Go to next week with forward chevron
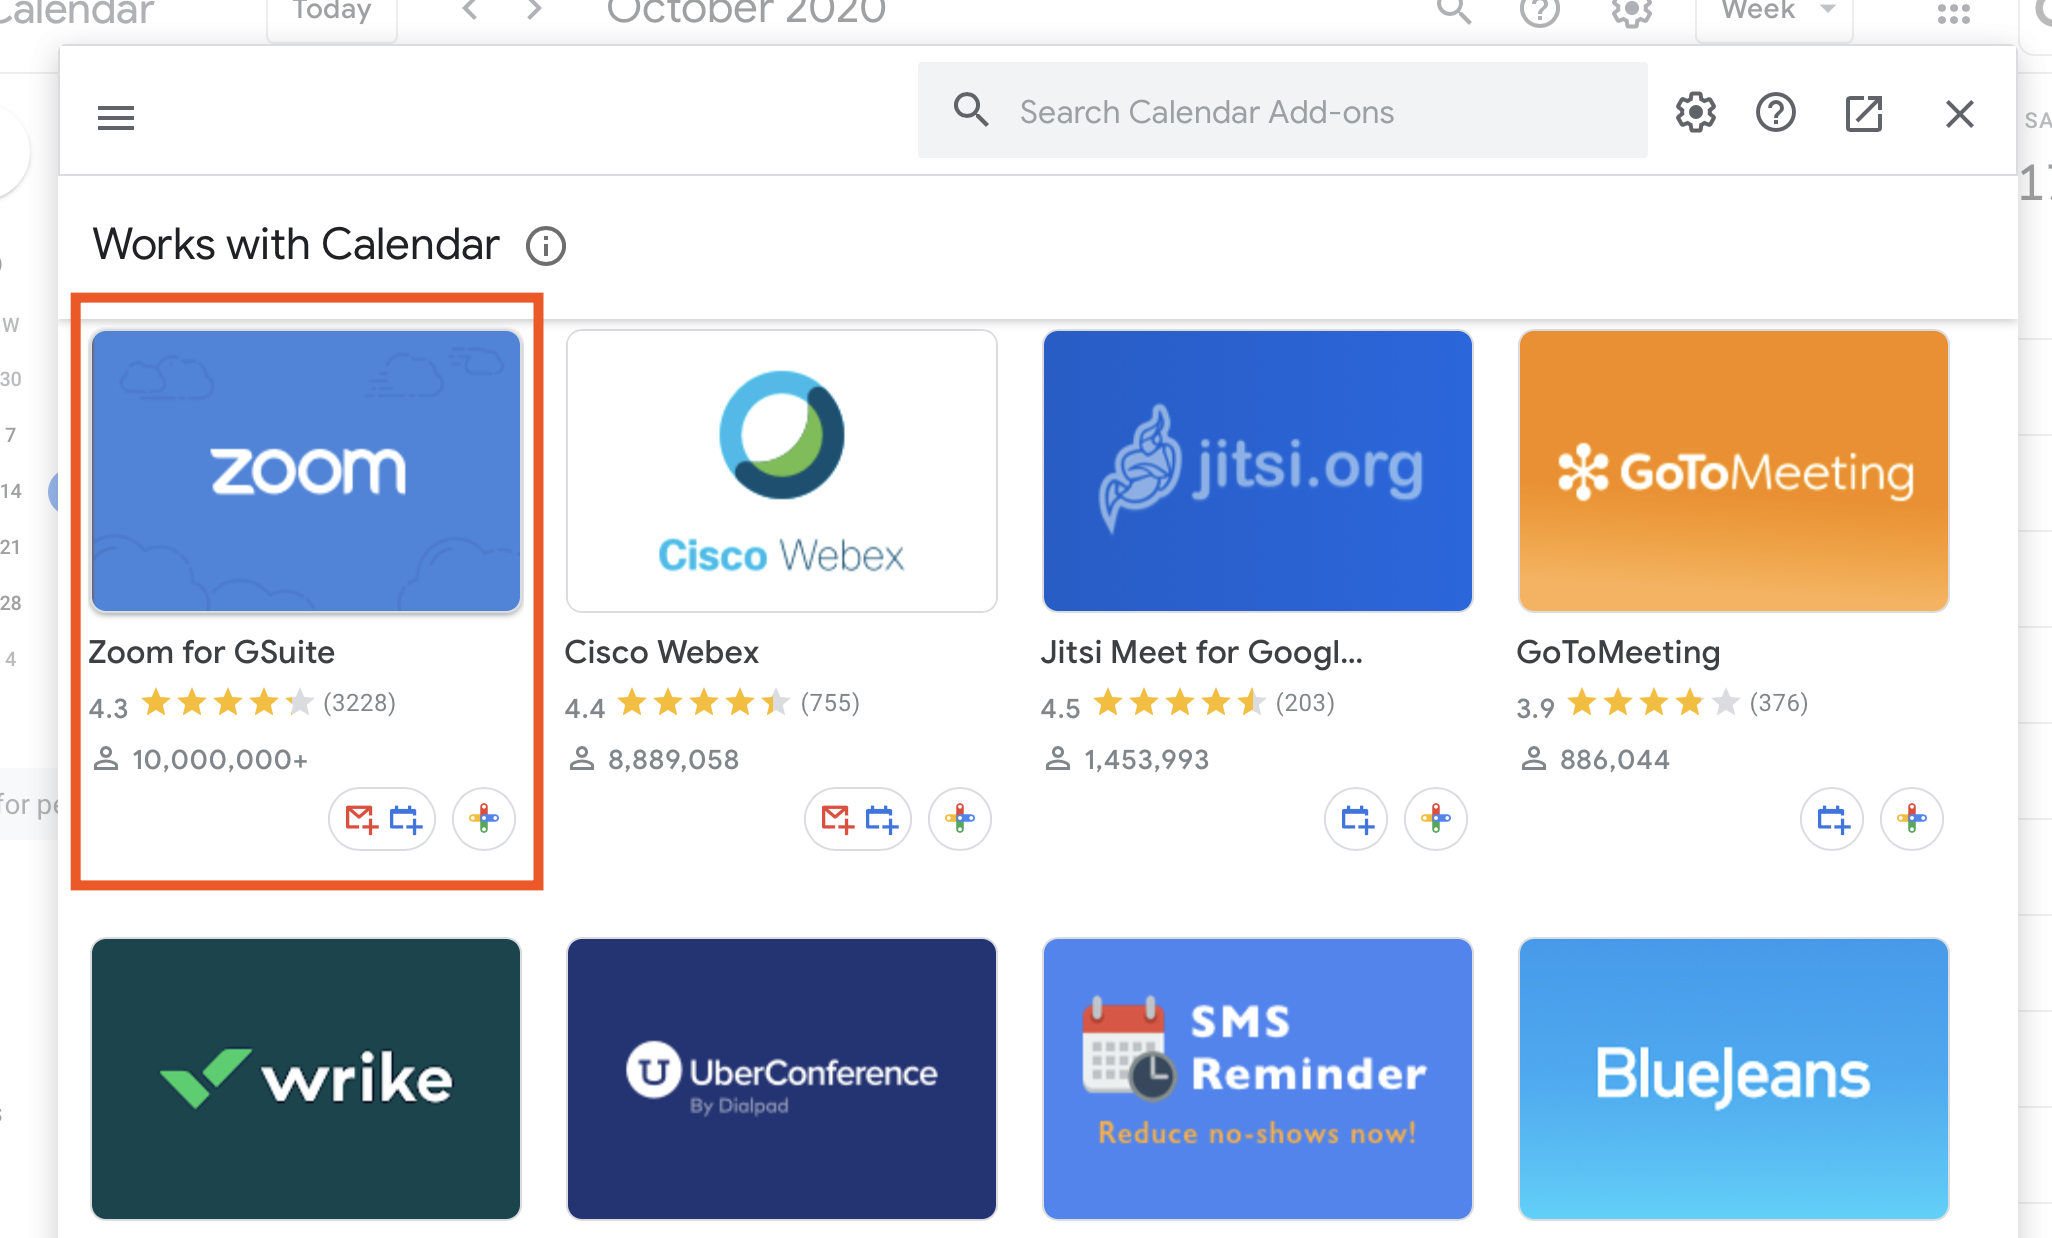This screenshot has width=2052, height=1238. [x=535, y=11]
